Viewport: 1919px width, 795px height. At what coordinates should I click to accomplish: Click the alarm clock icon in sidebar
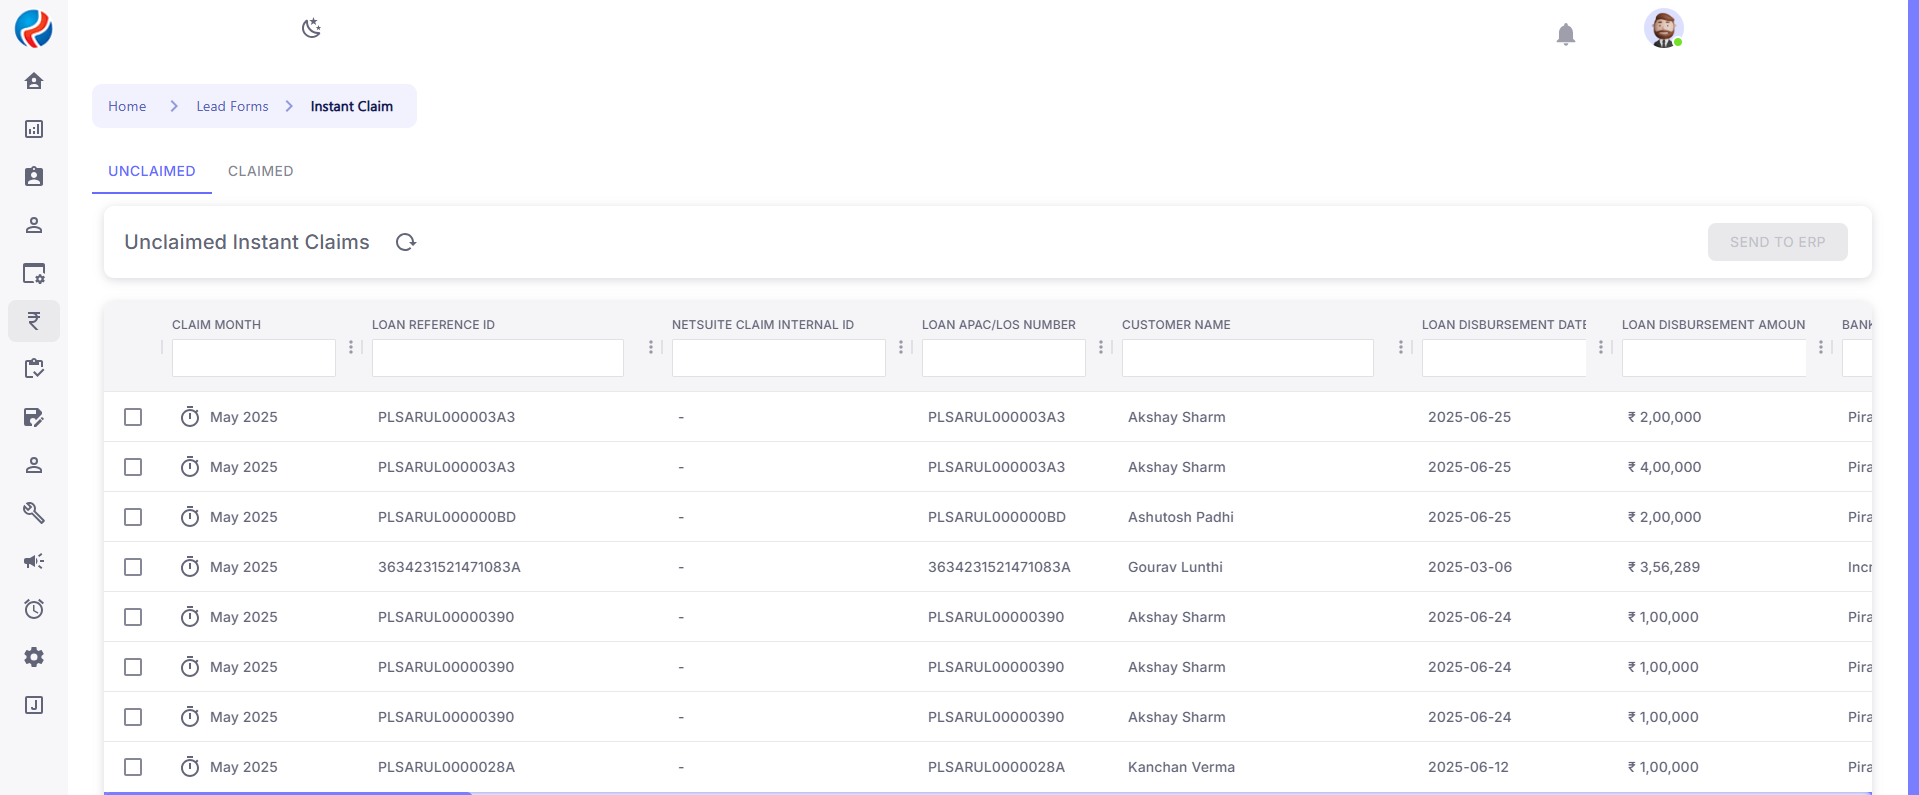pos(34,609)
